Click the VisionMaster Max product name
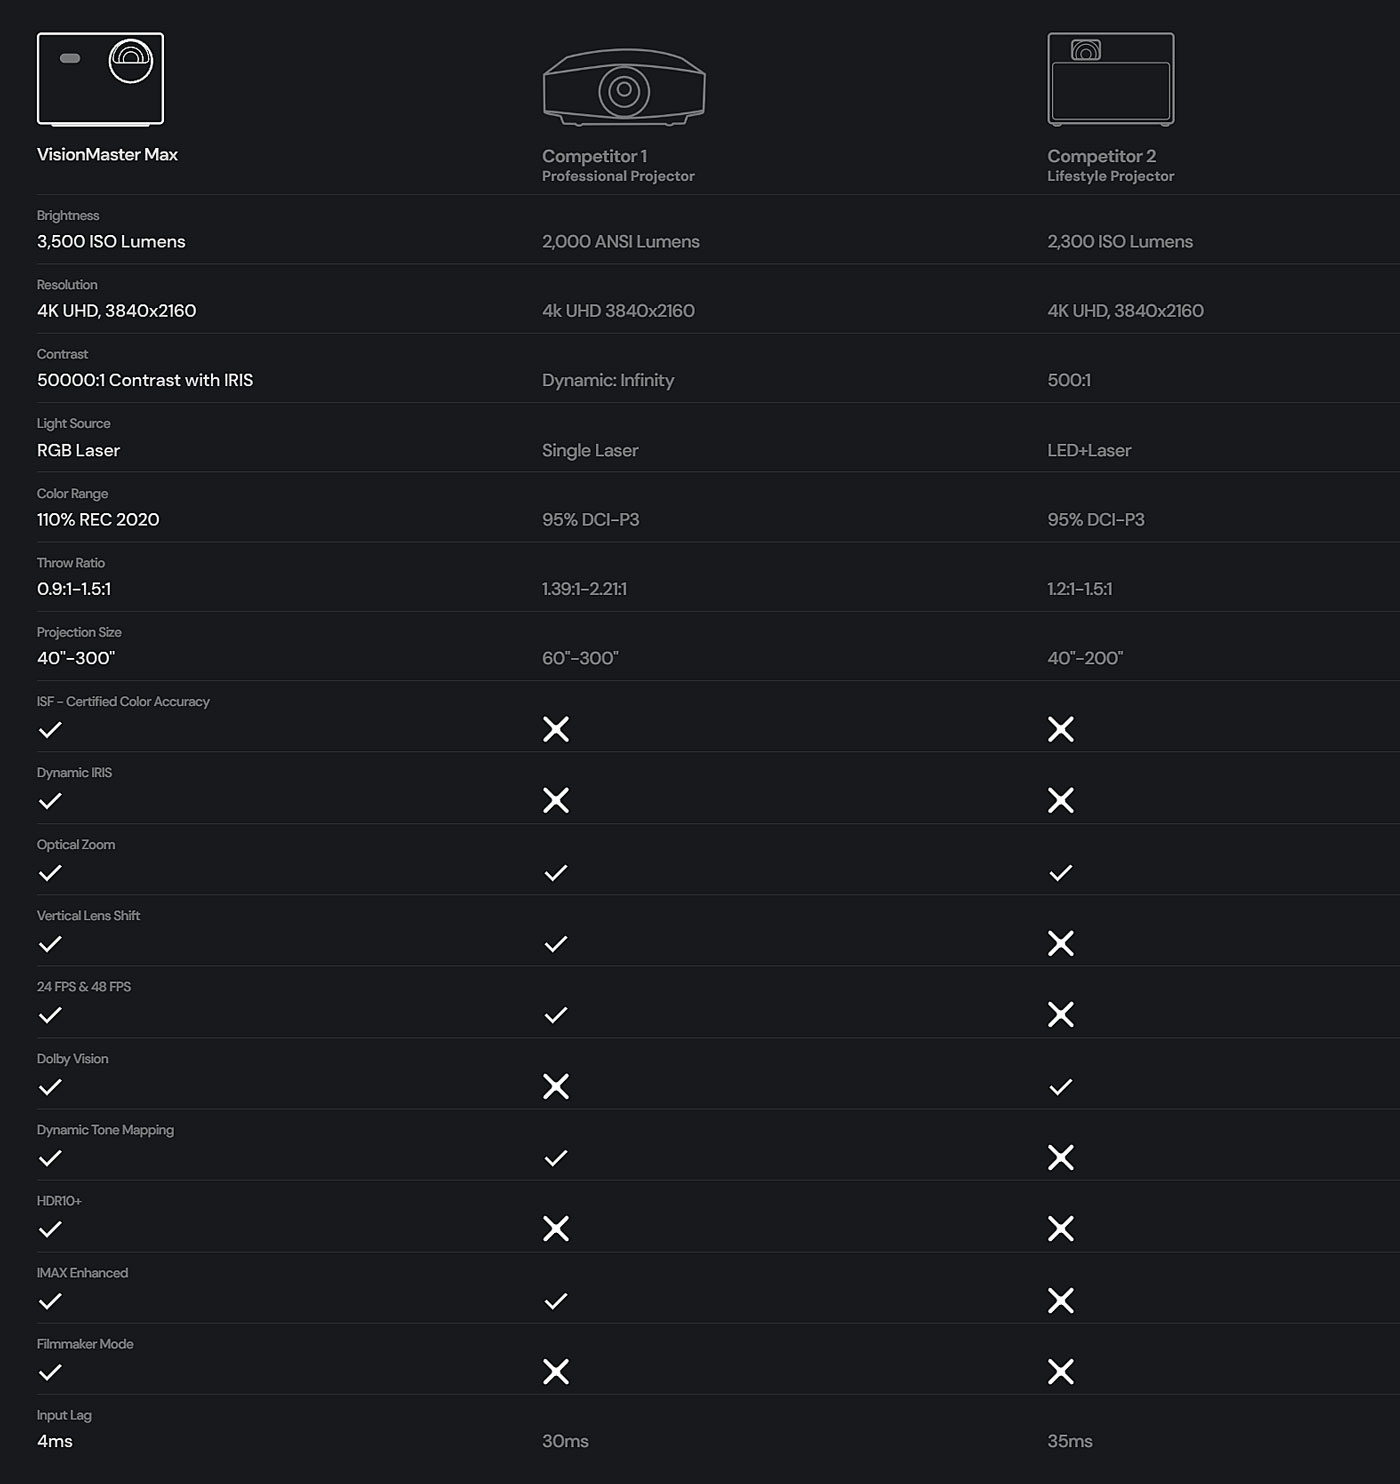This screenshot has width=1400, height=1484. 107,154
